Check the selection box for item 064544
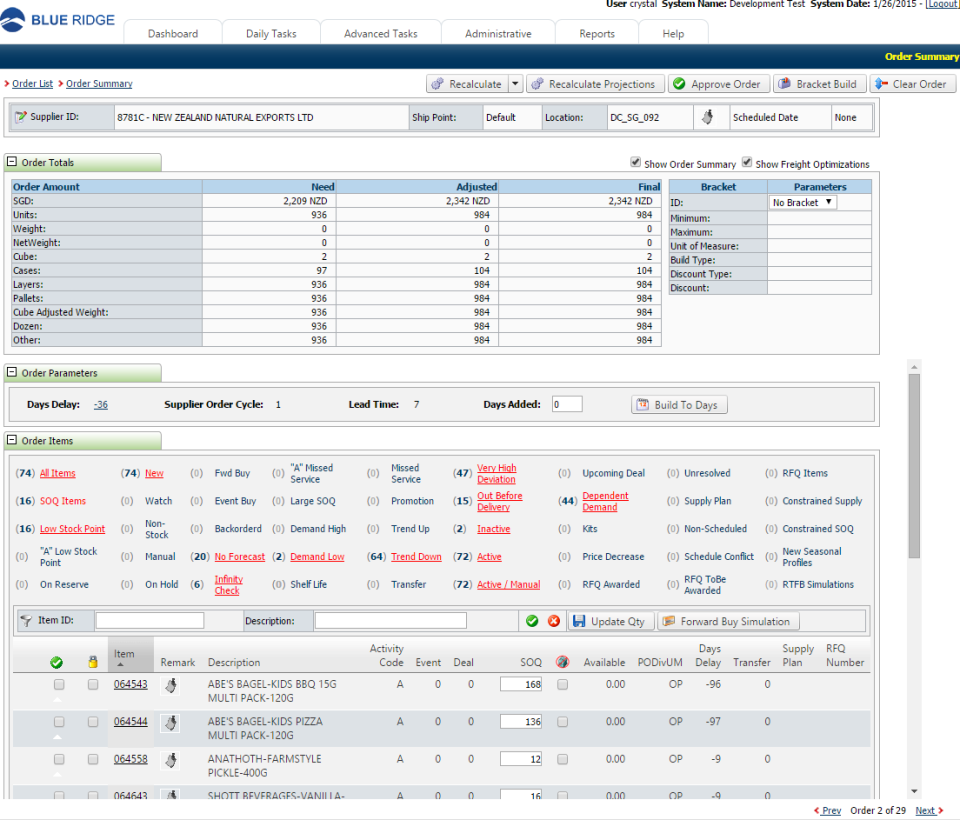 click(57, 721)
